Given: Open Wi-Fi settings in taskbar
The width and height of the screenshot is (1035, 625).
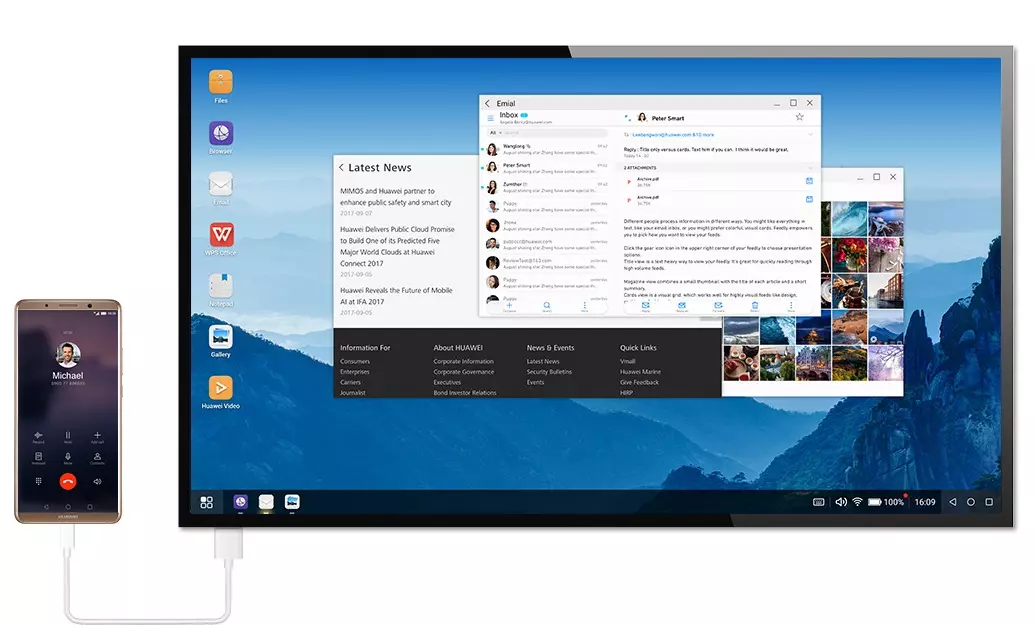Looking at the screenshot, I should [857, 502].
